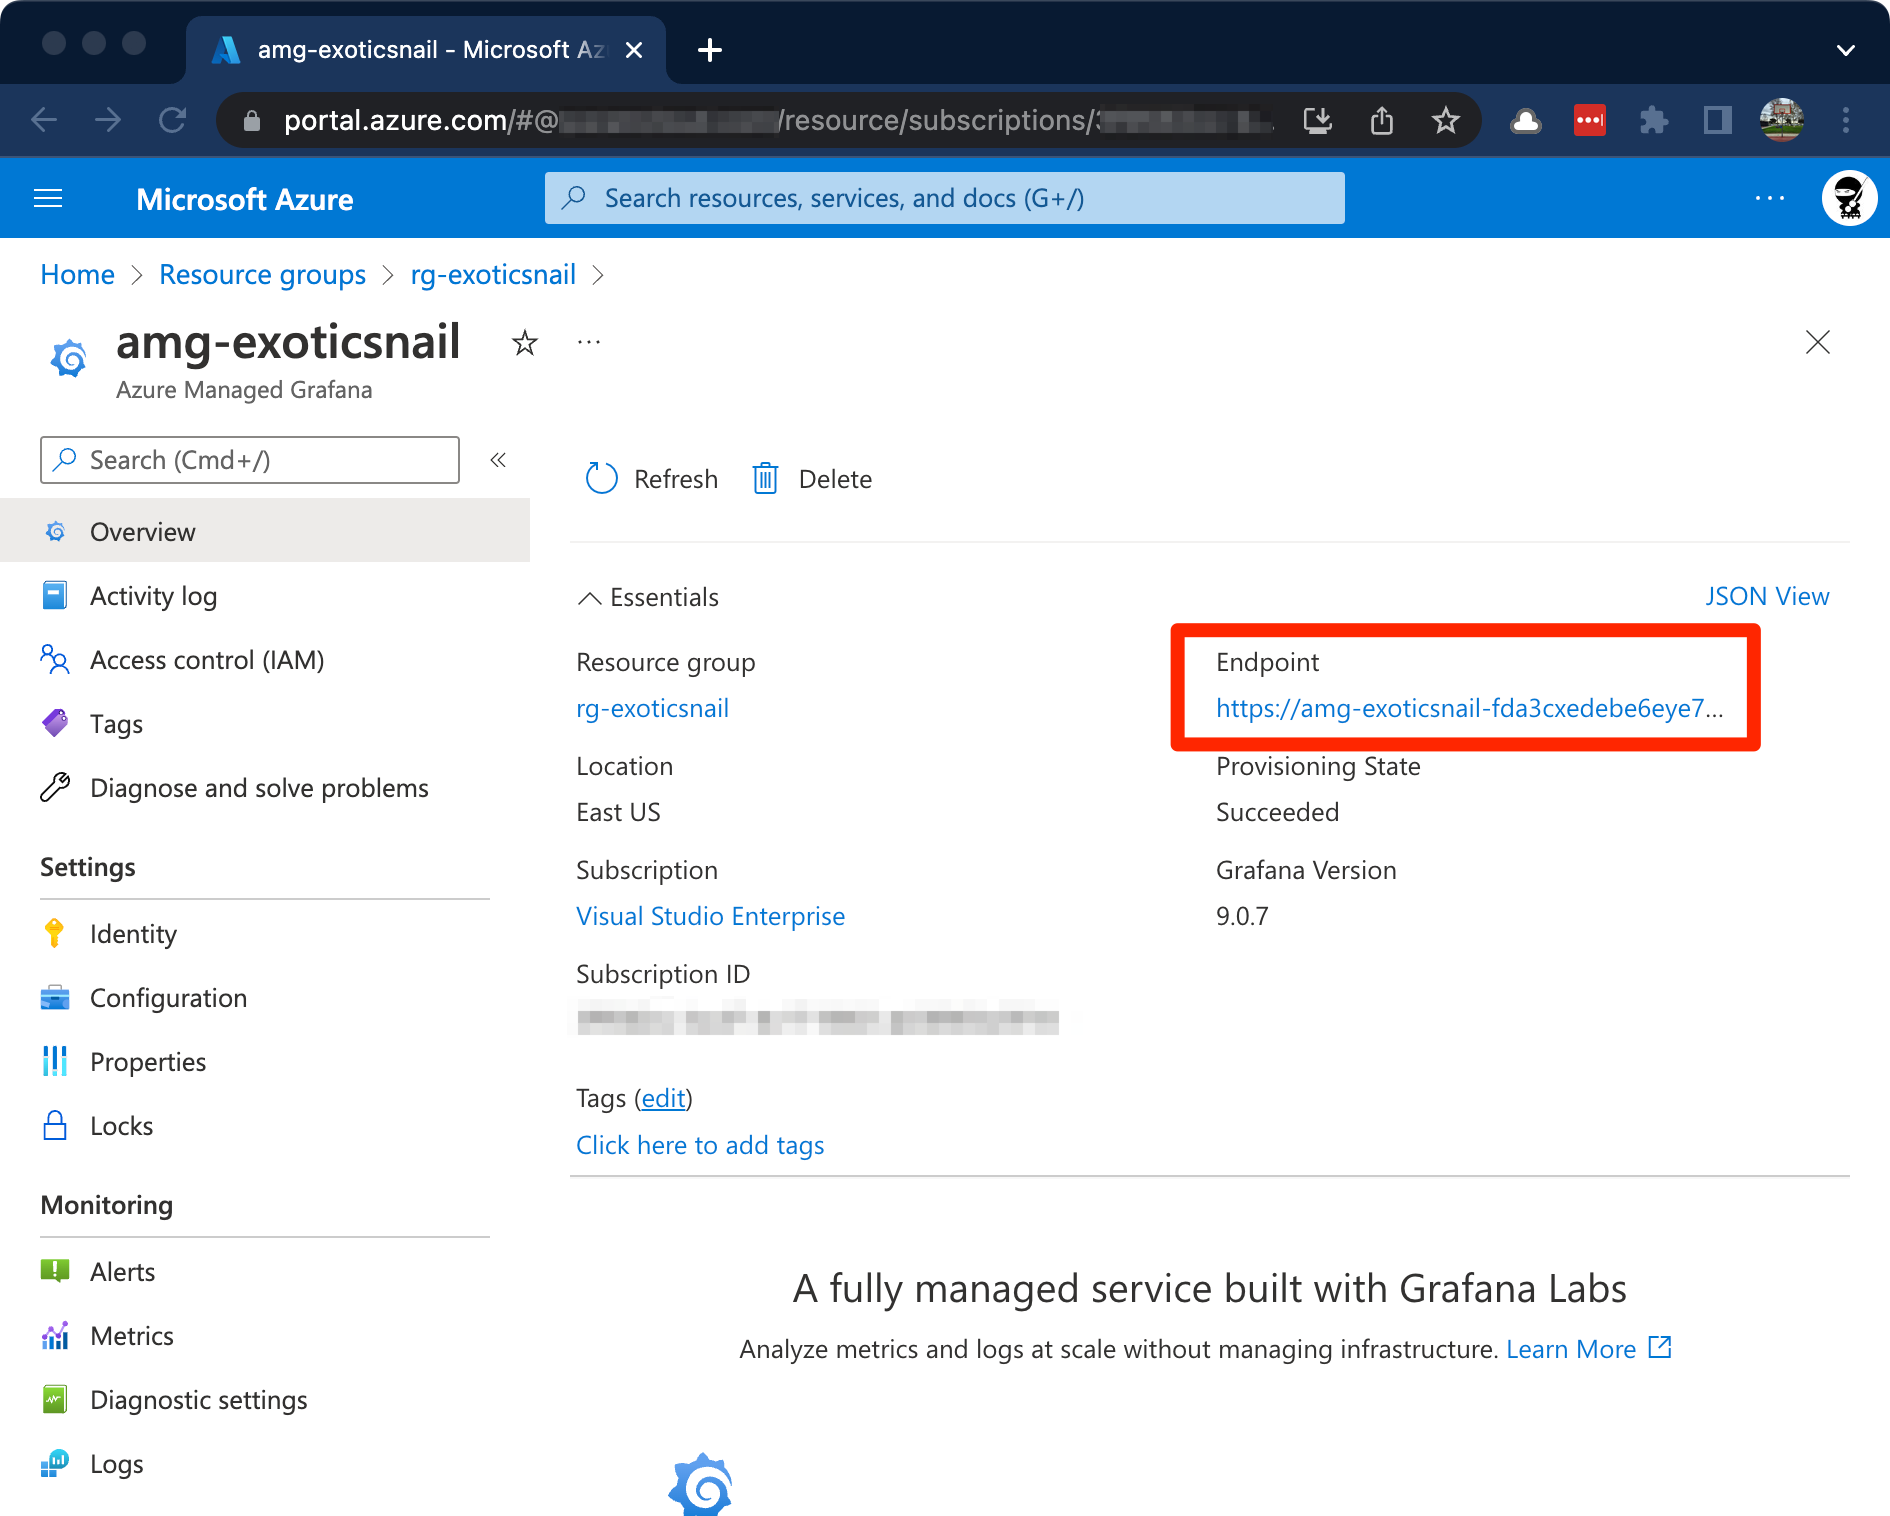Click the Refresh icon in the toolbar
Screen dimensions: 1890x1516
click(x=601, y=479)
